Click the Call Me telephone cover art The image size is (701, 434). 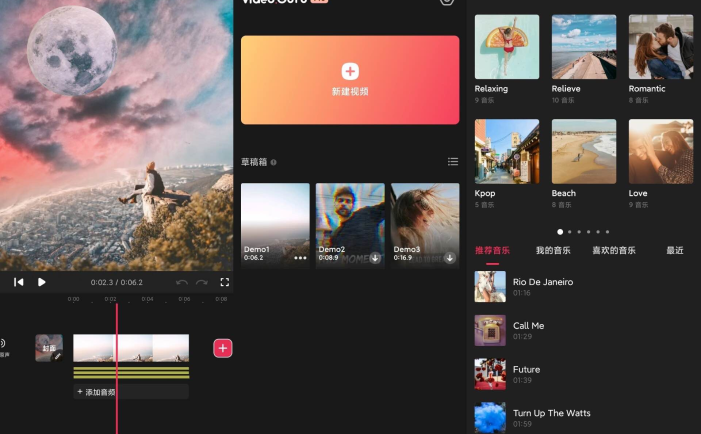coord(490,330)
